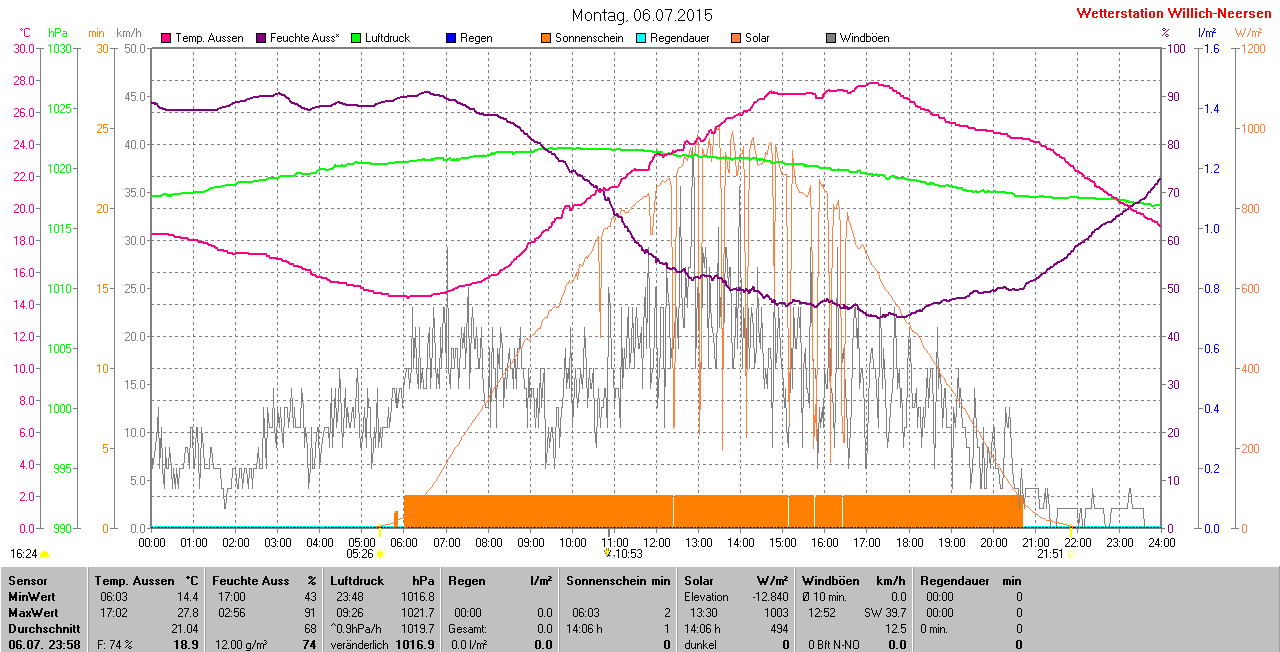Click the 'veränderlich' forecast text
This screenshot has width=1280, height=652.
(x=360, y=644)
